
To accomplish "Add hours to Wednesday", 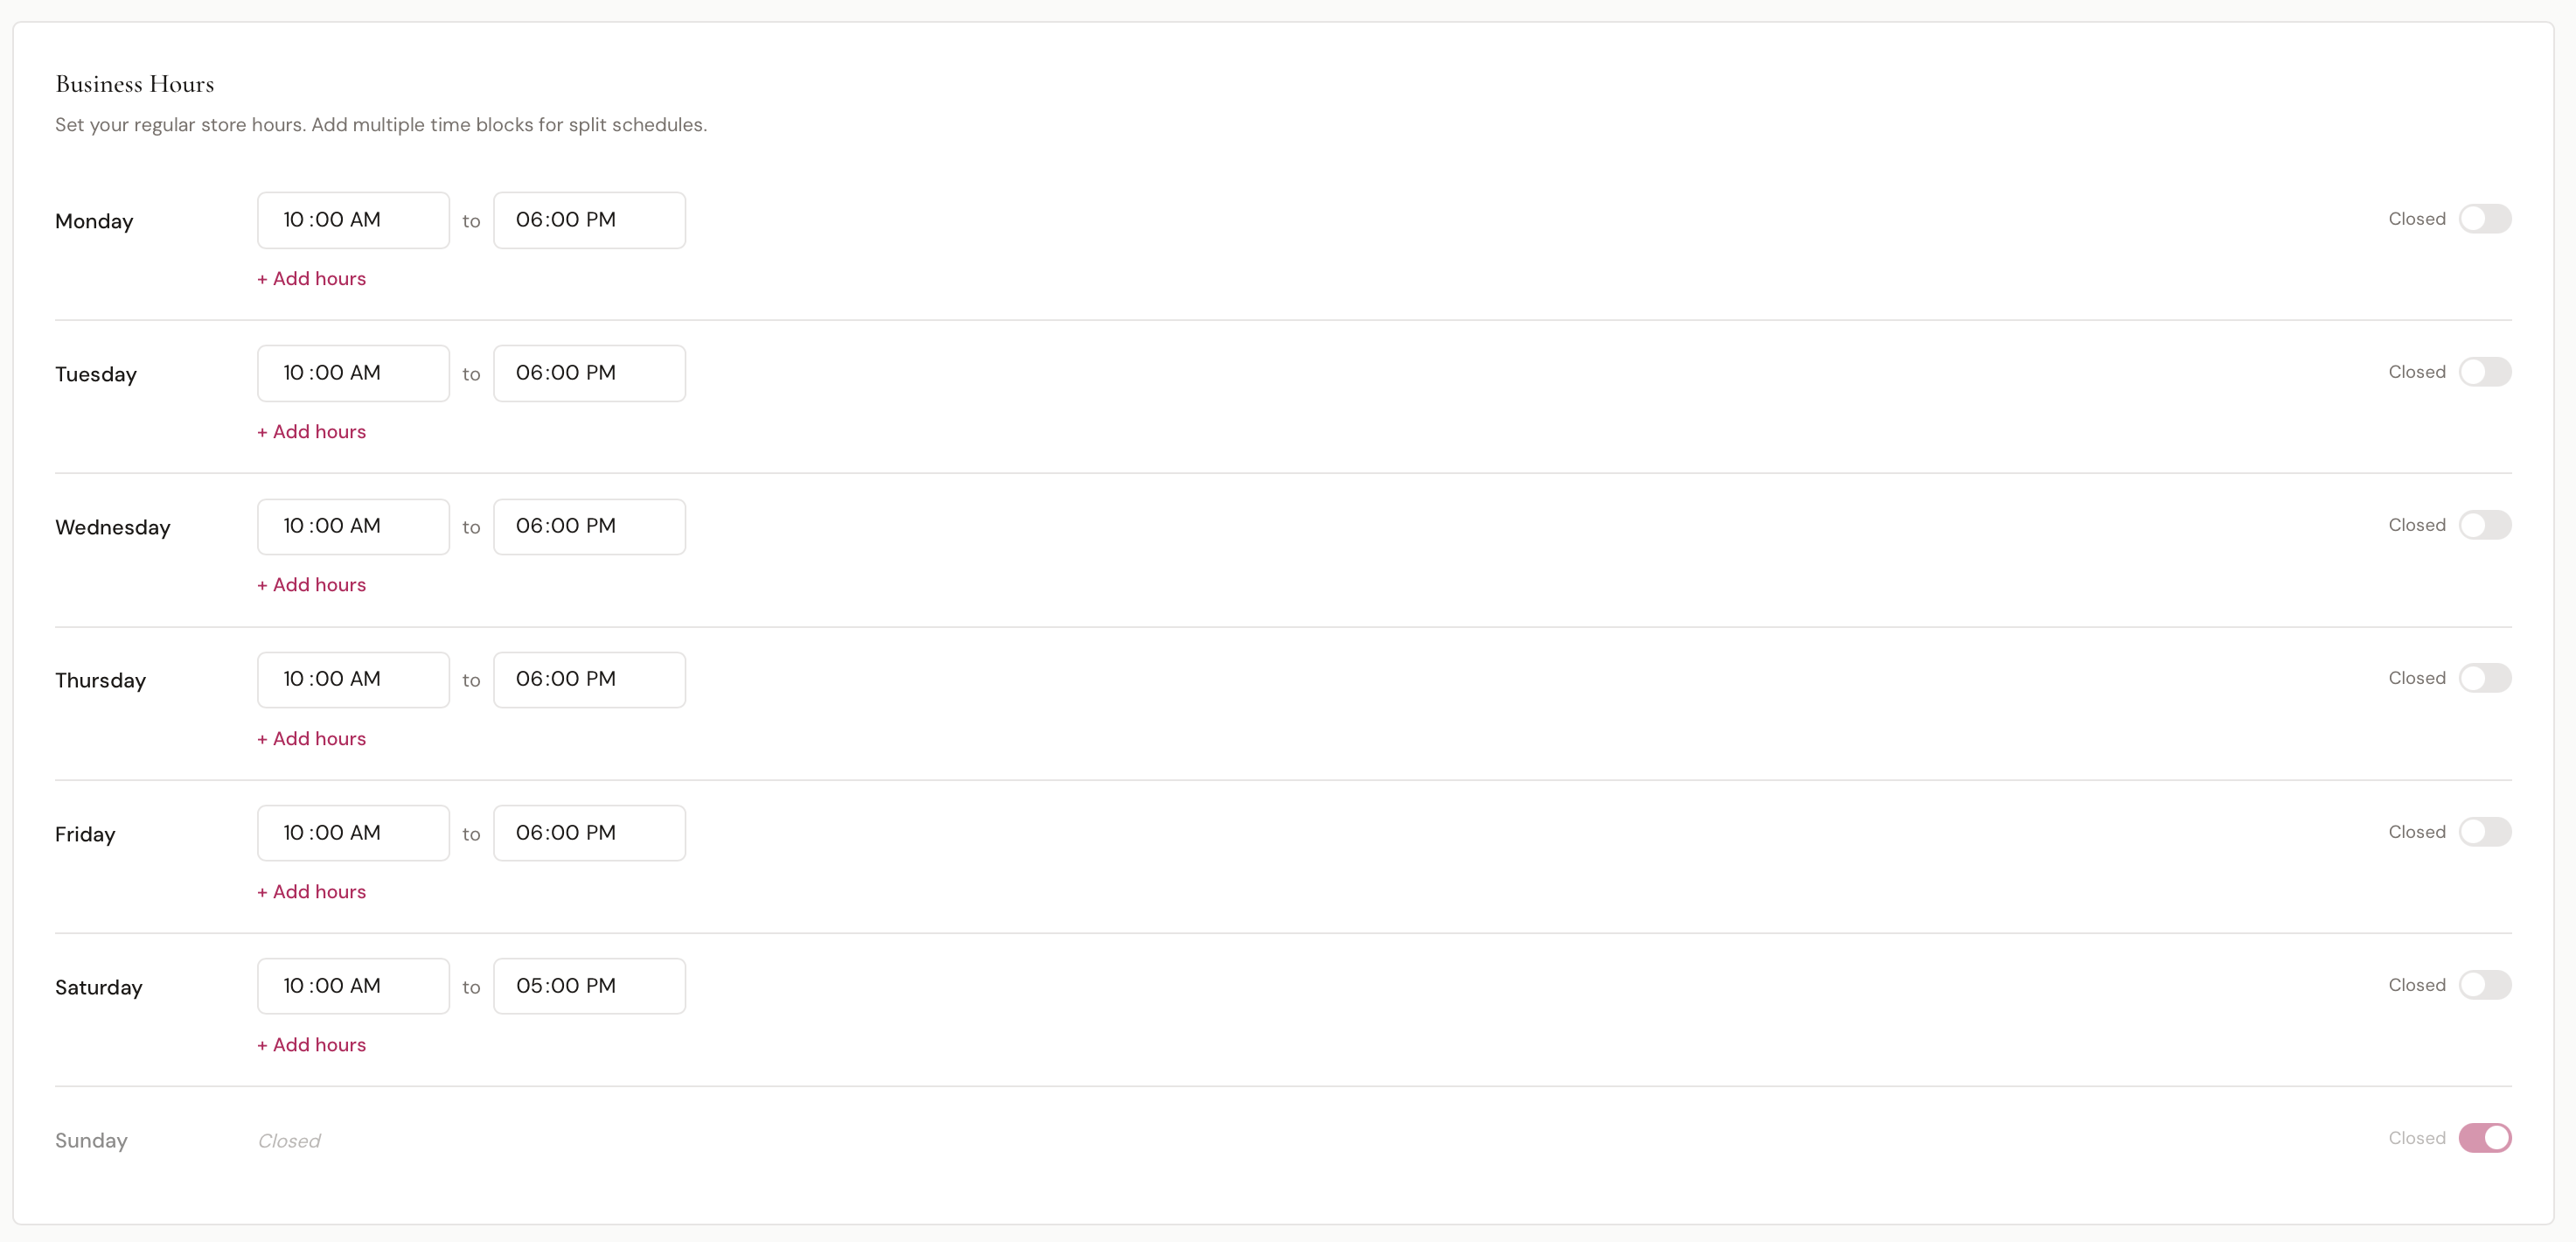I will pyautogui.click(x=312, y=585).
